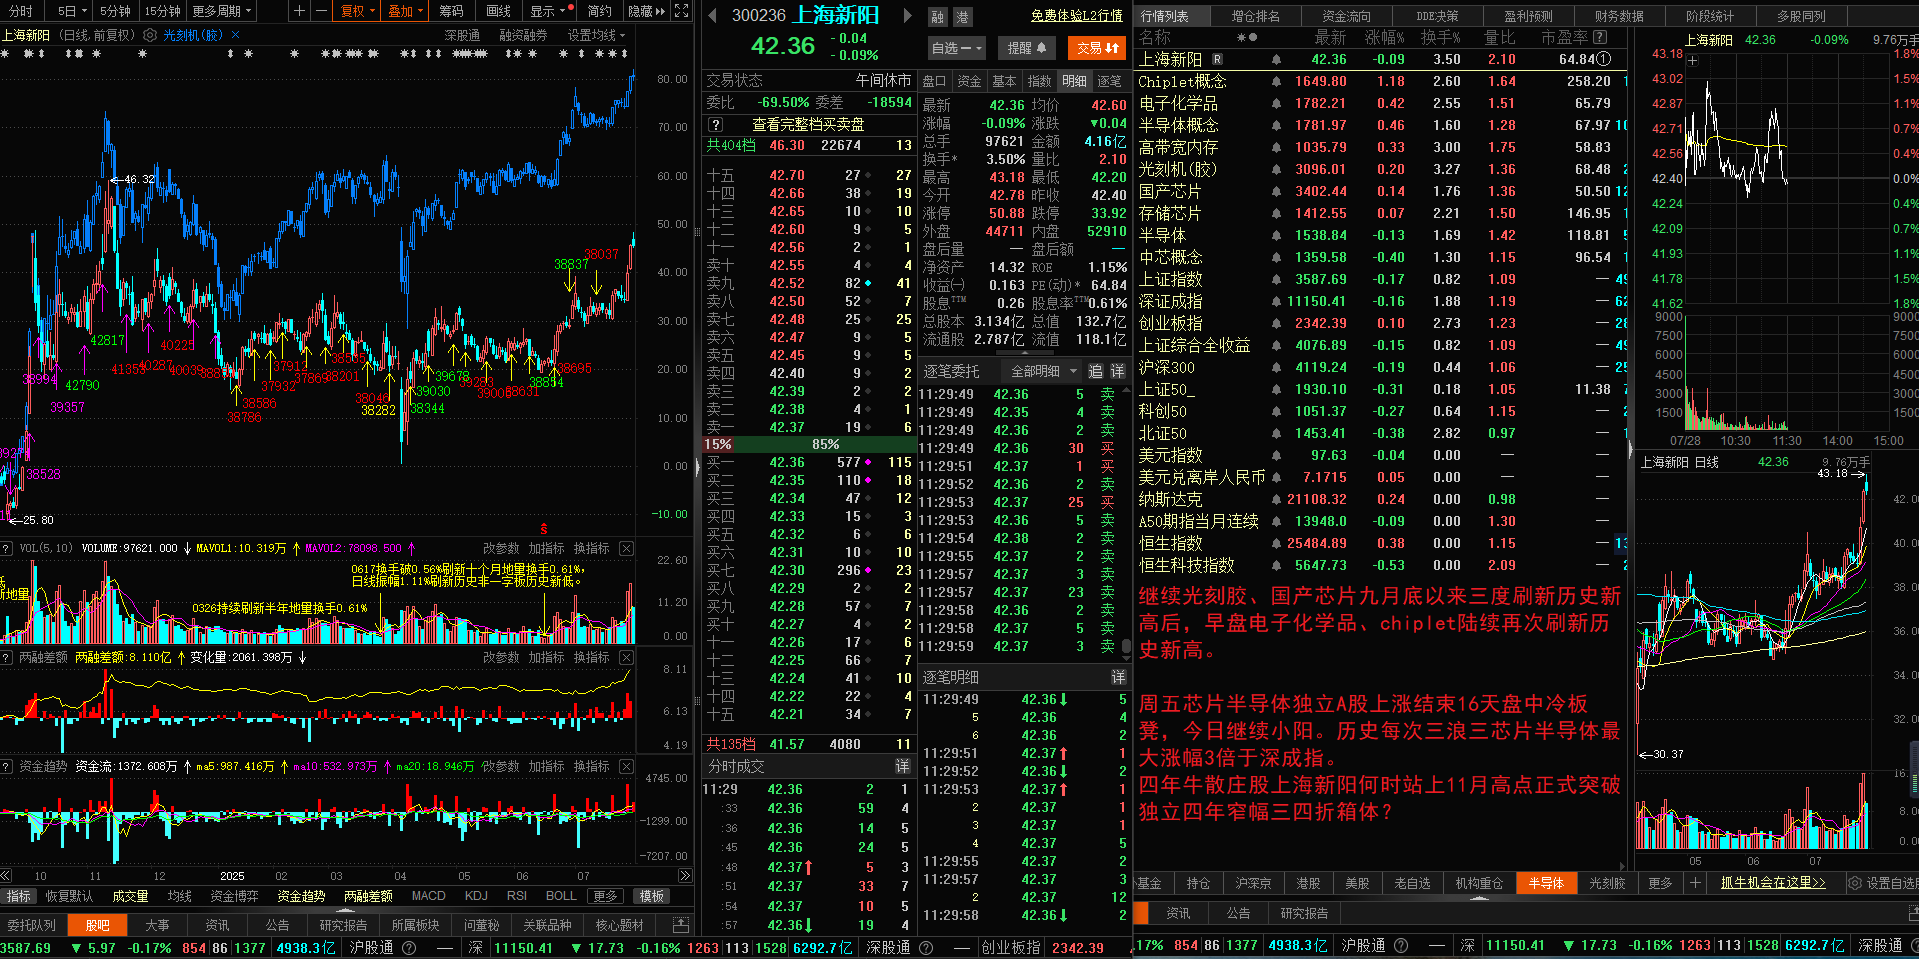Toggle MACD indicator

429,896
